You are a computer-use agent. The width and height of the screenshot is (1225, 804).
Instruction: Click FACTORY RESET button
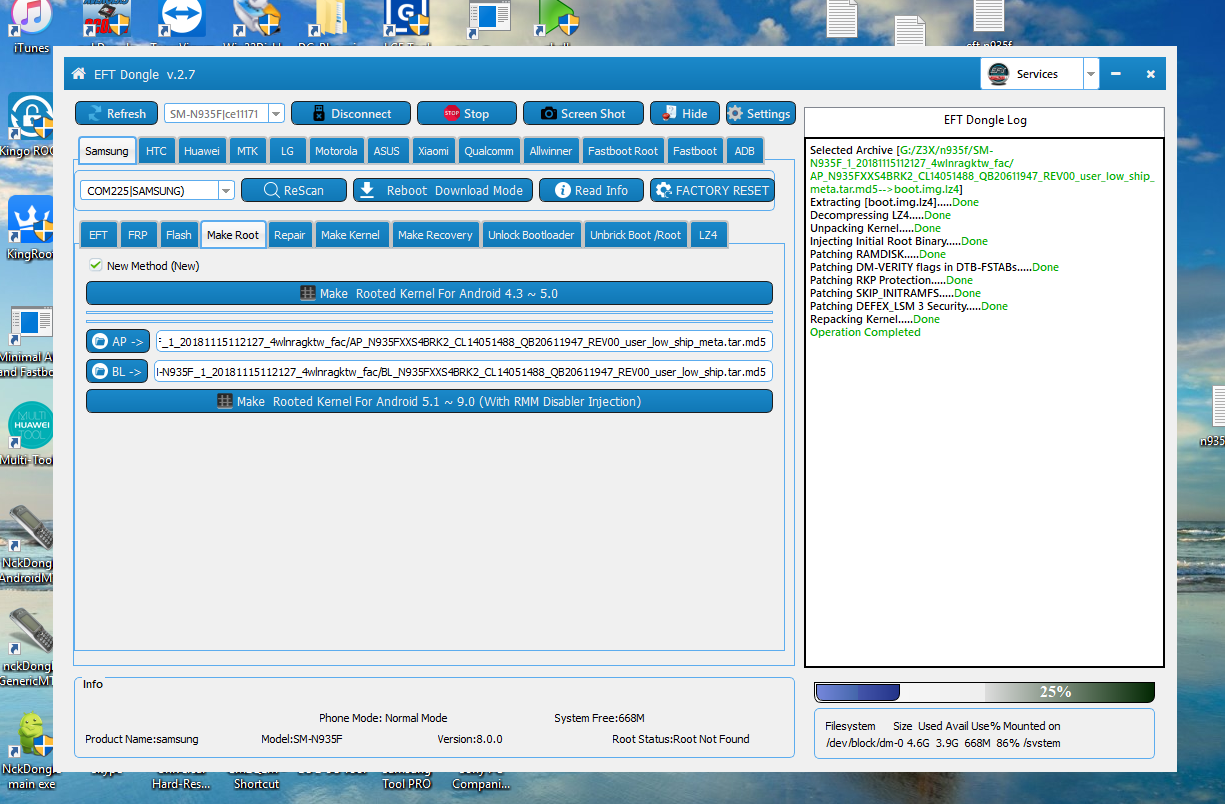712,190
